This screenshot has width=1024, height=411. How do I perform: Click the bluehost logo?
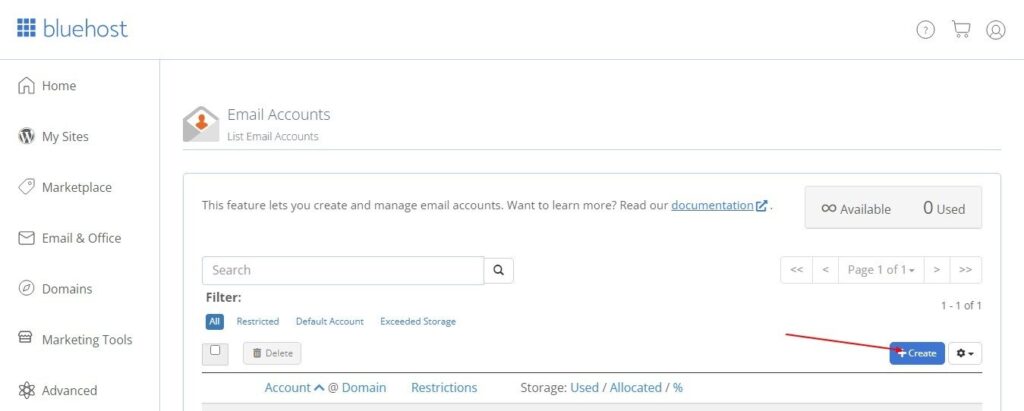[72, 28]
